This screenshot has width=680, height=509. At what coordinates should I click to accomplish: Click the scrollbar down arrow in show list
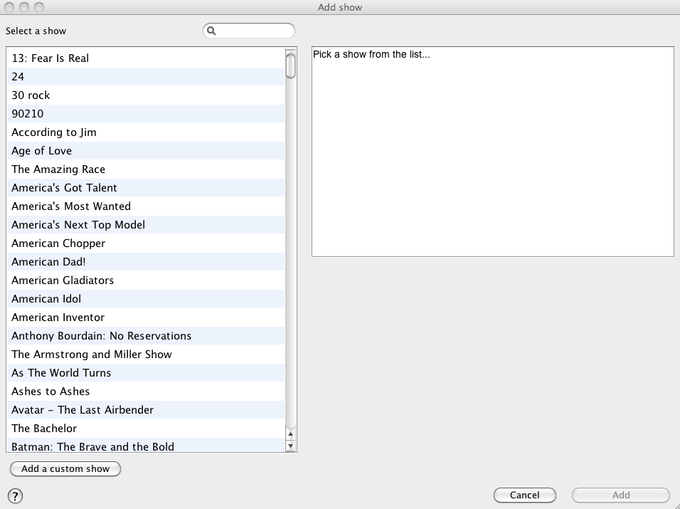(291, 445)
